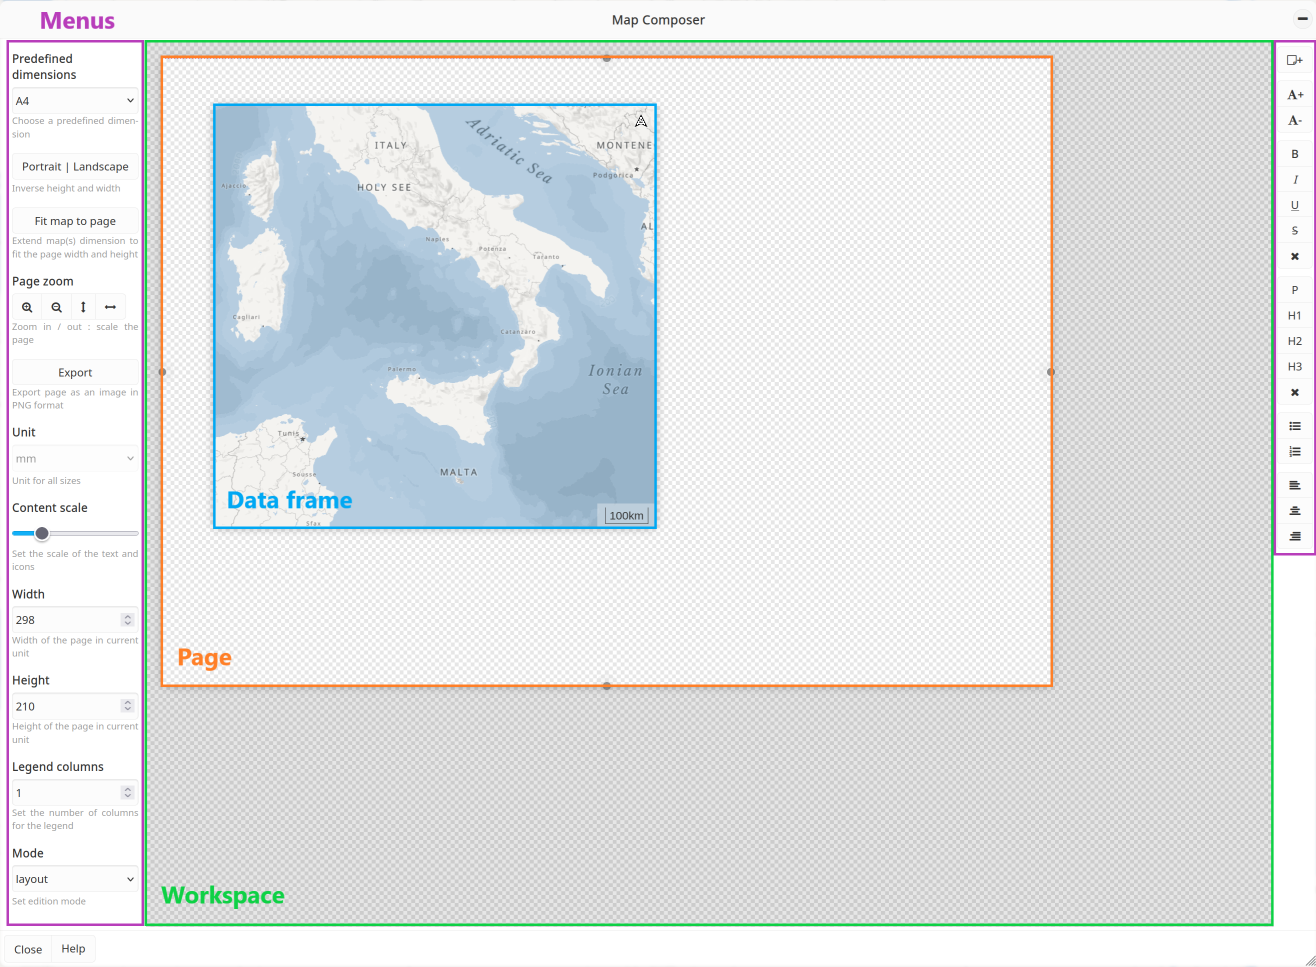This screenshot has width=1316, height=967.
Task: Open Help from the bottom bar
Action: tap(73, 948)
